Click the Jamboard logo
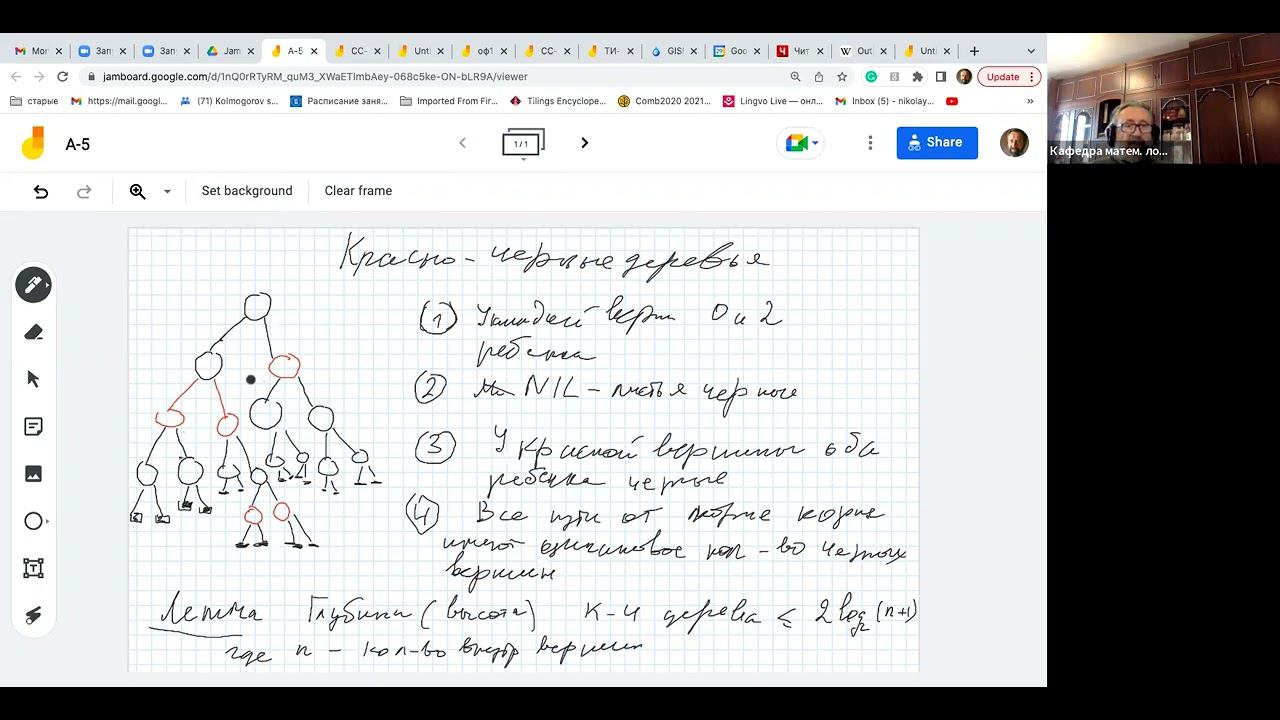1280x720 pixels. pos(33,143)
